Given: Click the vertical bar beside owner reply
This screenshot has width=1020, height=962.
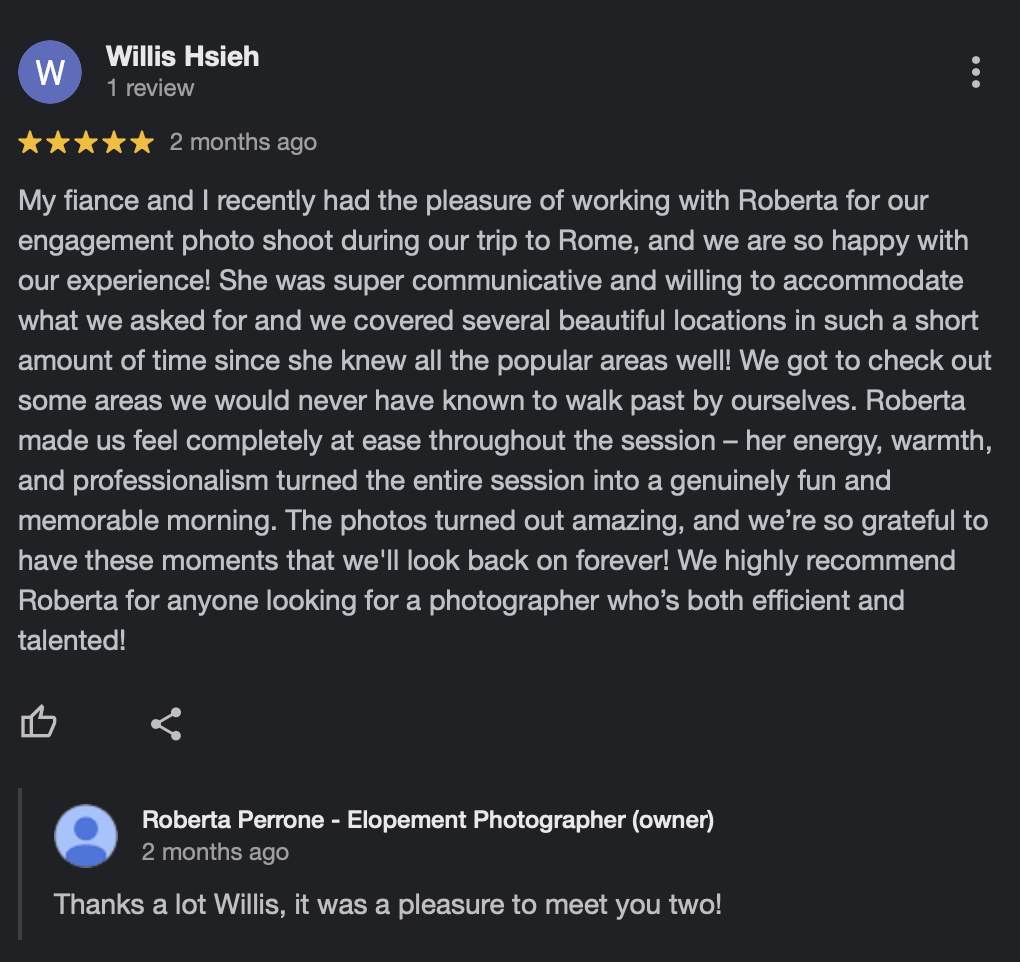Looking at the screenshot, I should (x=20, y=864).
